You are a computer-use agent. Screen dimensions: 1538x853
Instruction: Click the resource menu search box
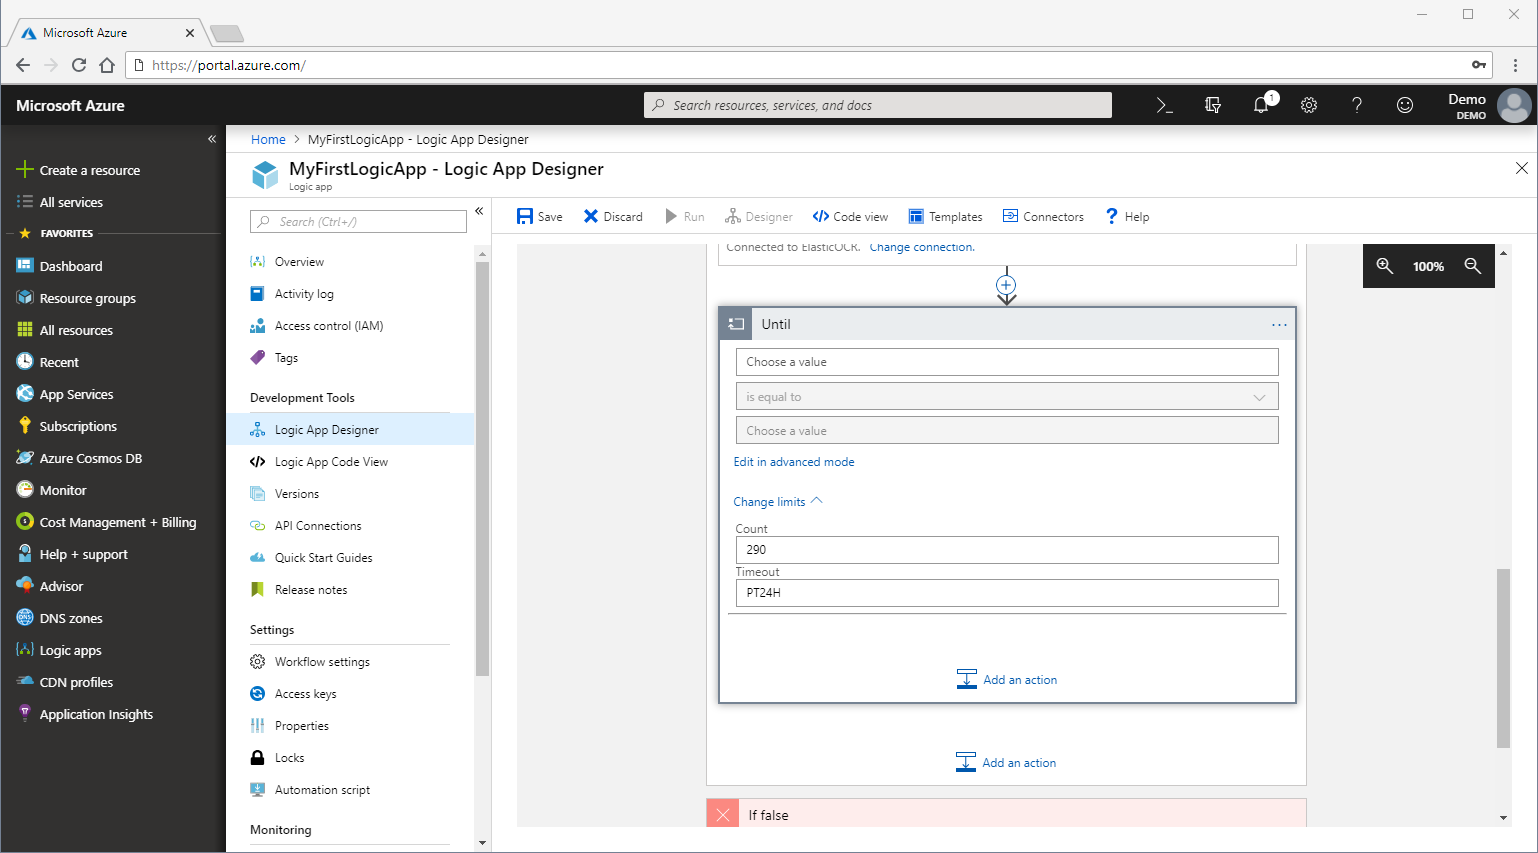coord(358,221)
